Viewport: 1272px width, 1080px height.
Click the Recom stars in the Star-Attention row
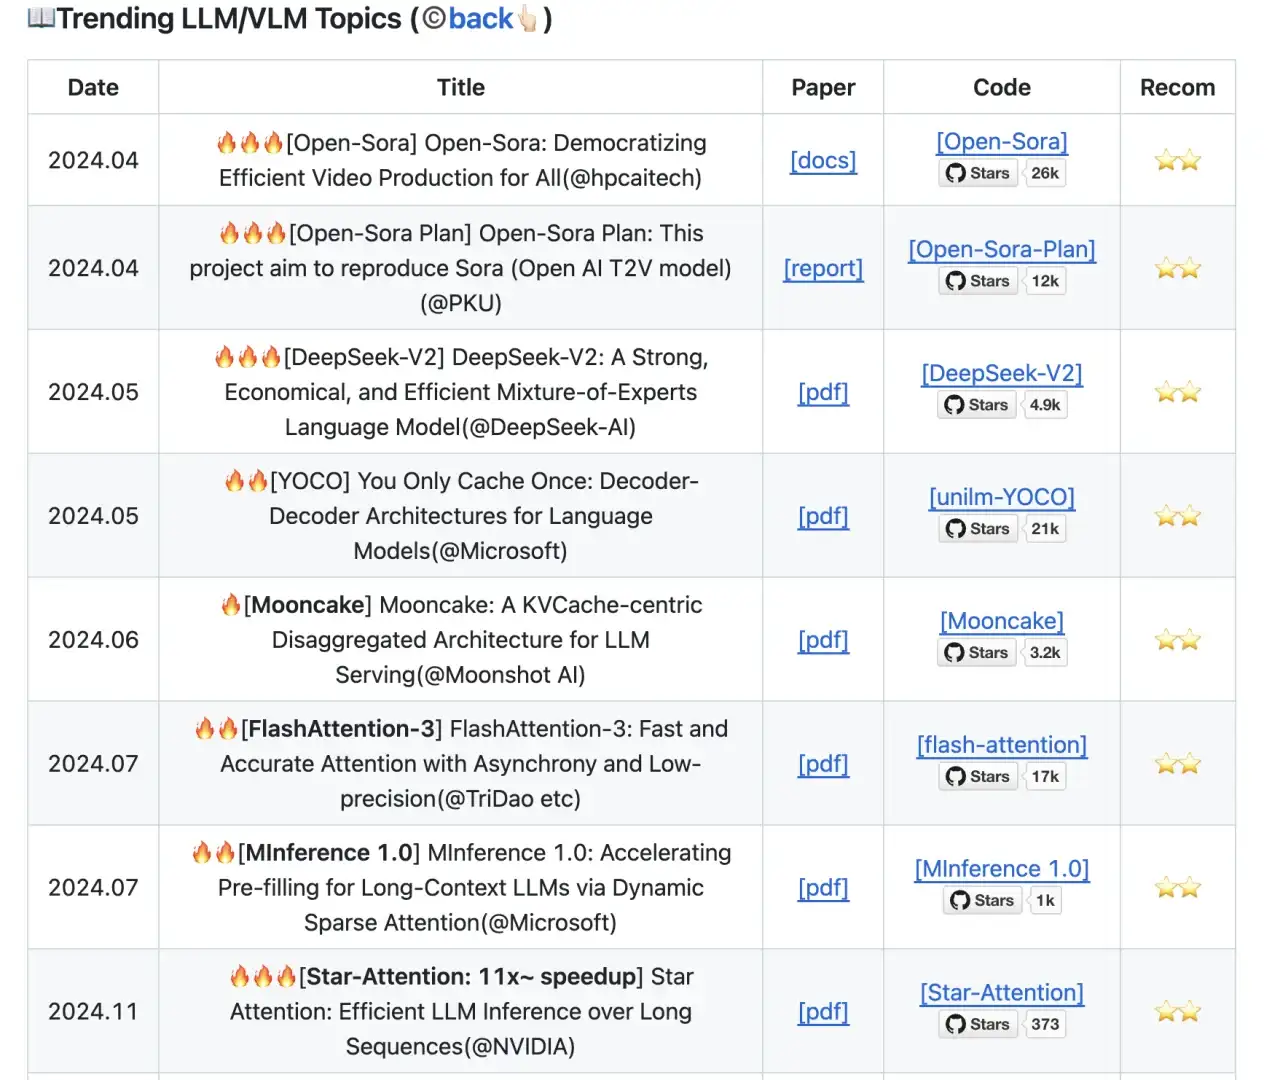[x=1177, y=1012]
